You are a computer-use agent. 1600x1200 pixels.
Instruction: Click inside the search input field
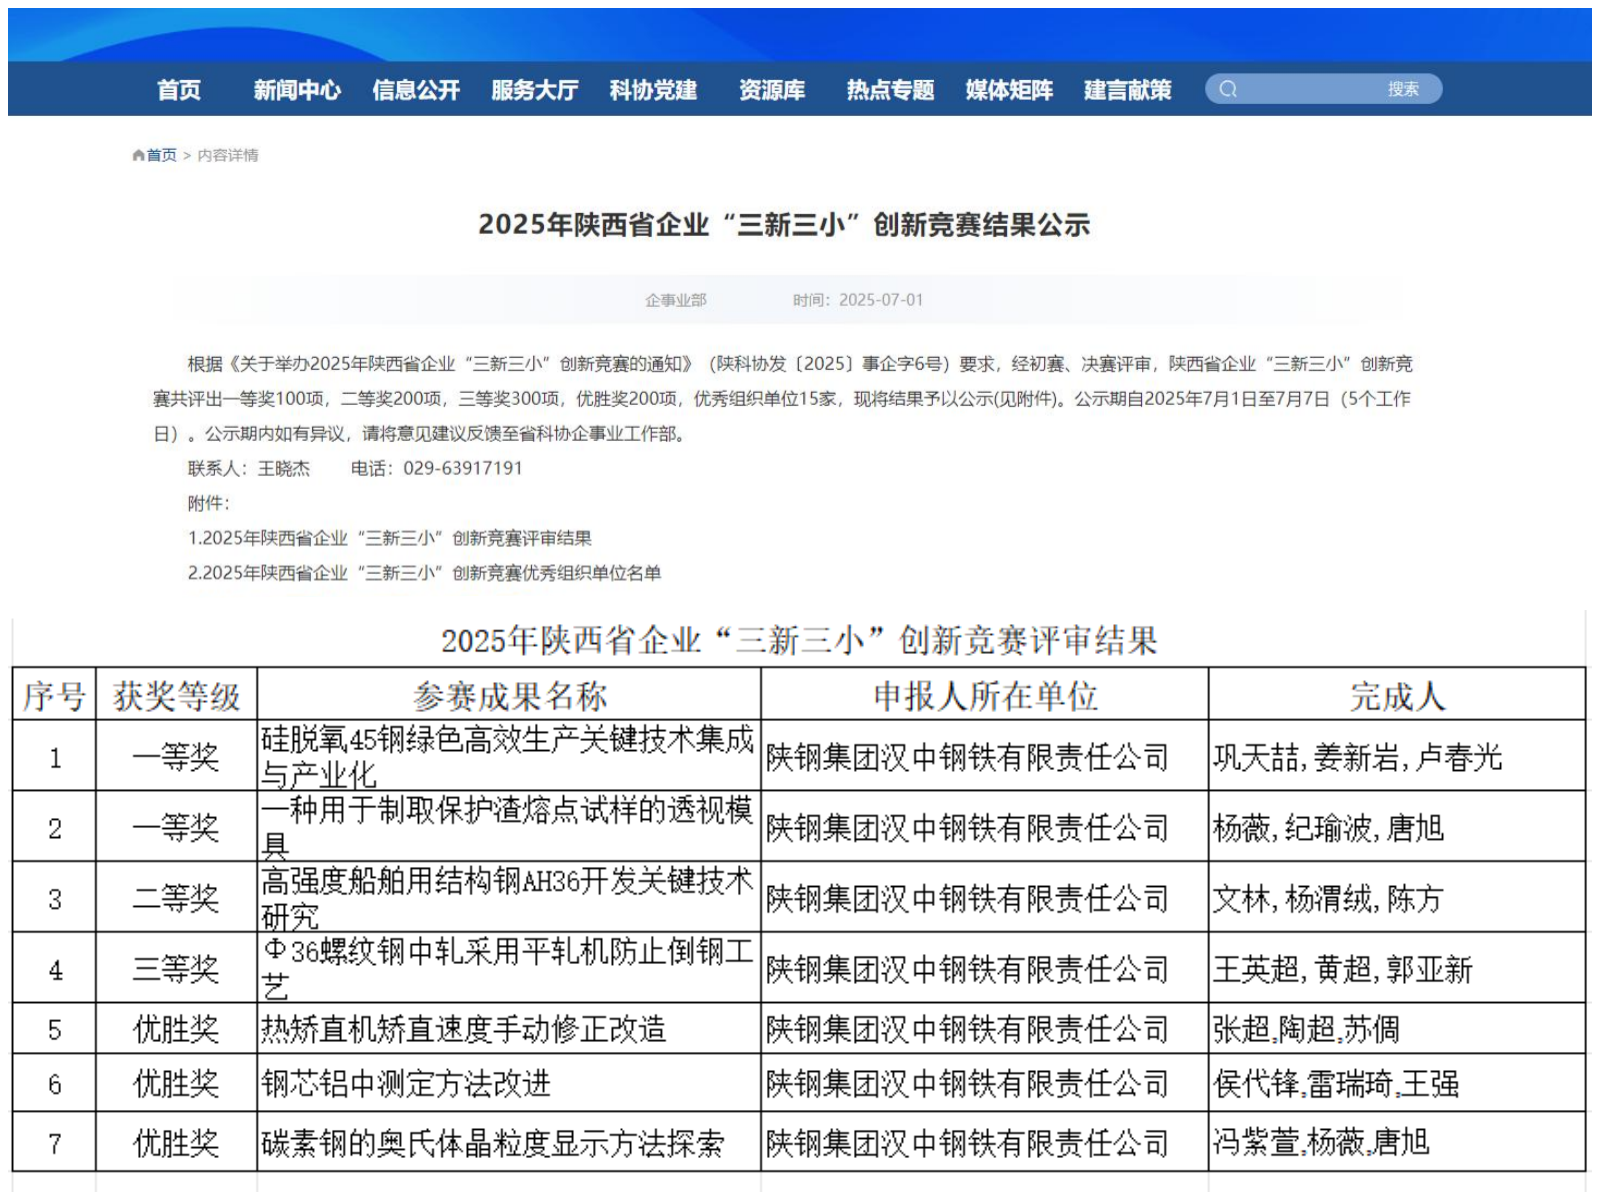tap(1310, 89)
